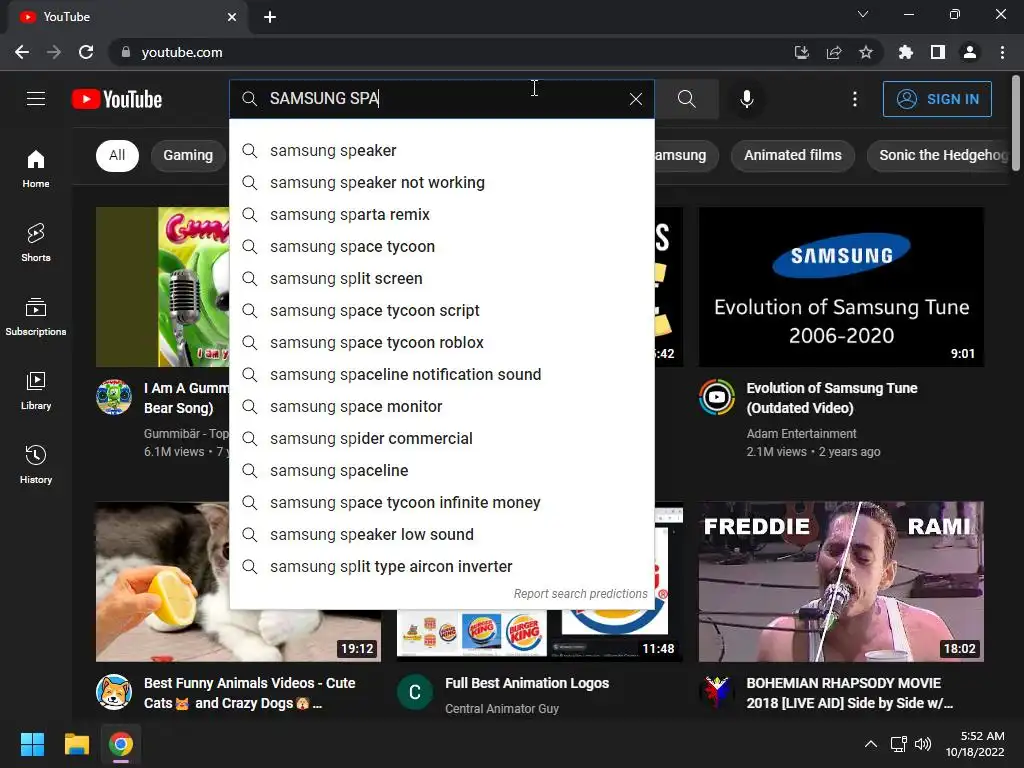Viewport: 1024px width, 768px height.
Task: Click the taskbar volume icon
Action: click(x=922, y=744)
